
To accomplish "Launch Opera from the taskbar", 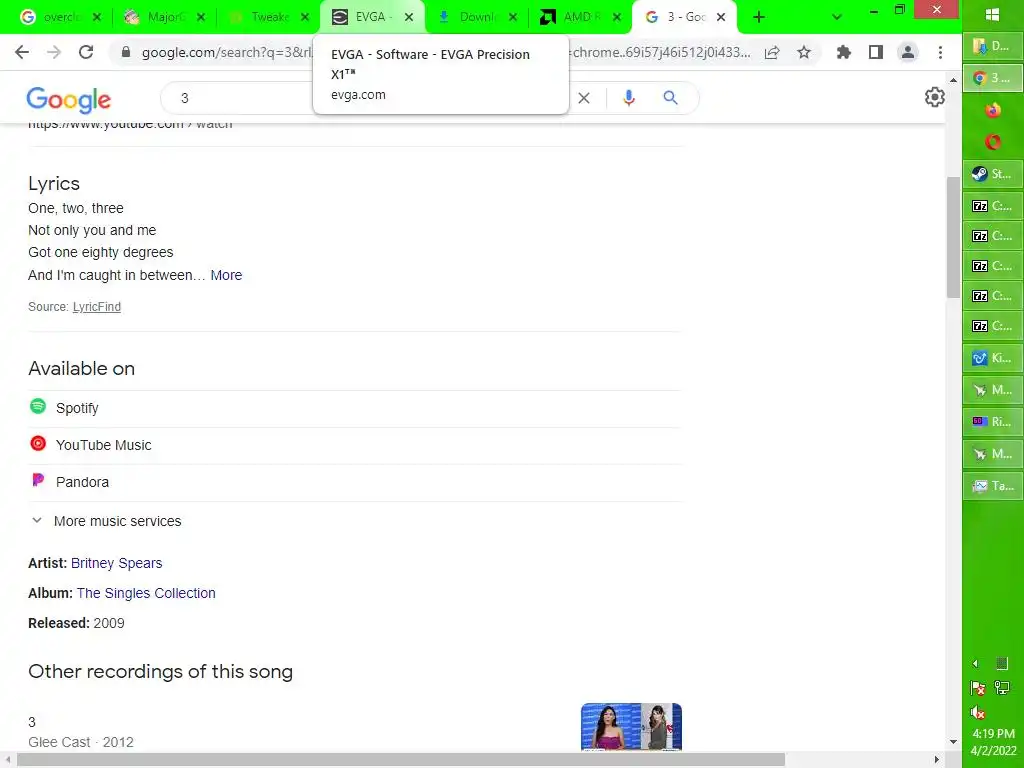I will pyautogui.click(x=993, y=142).
